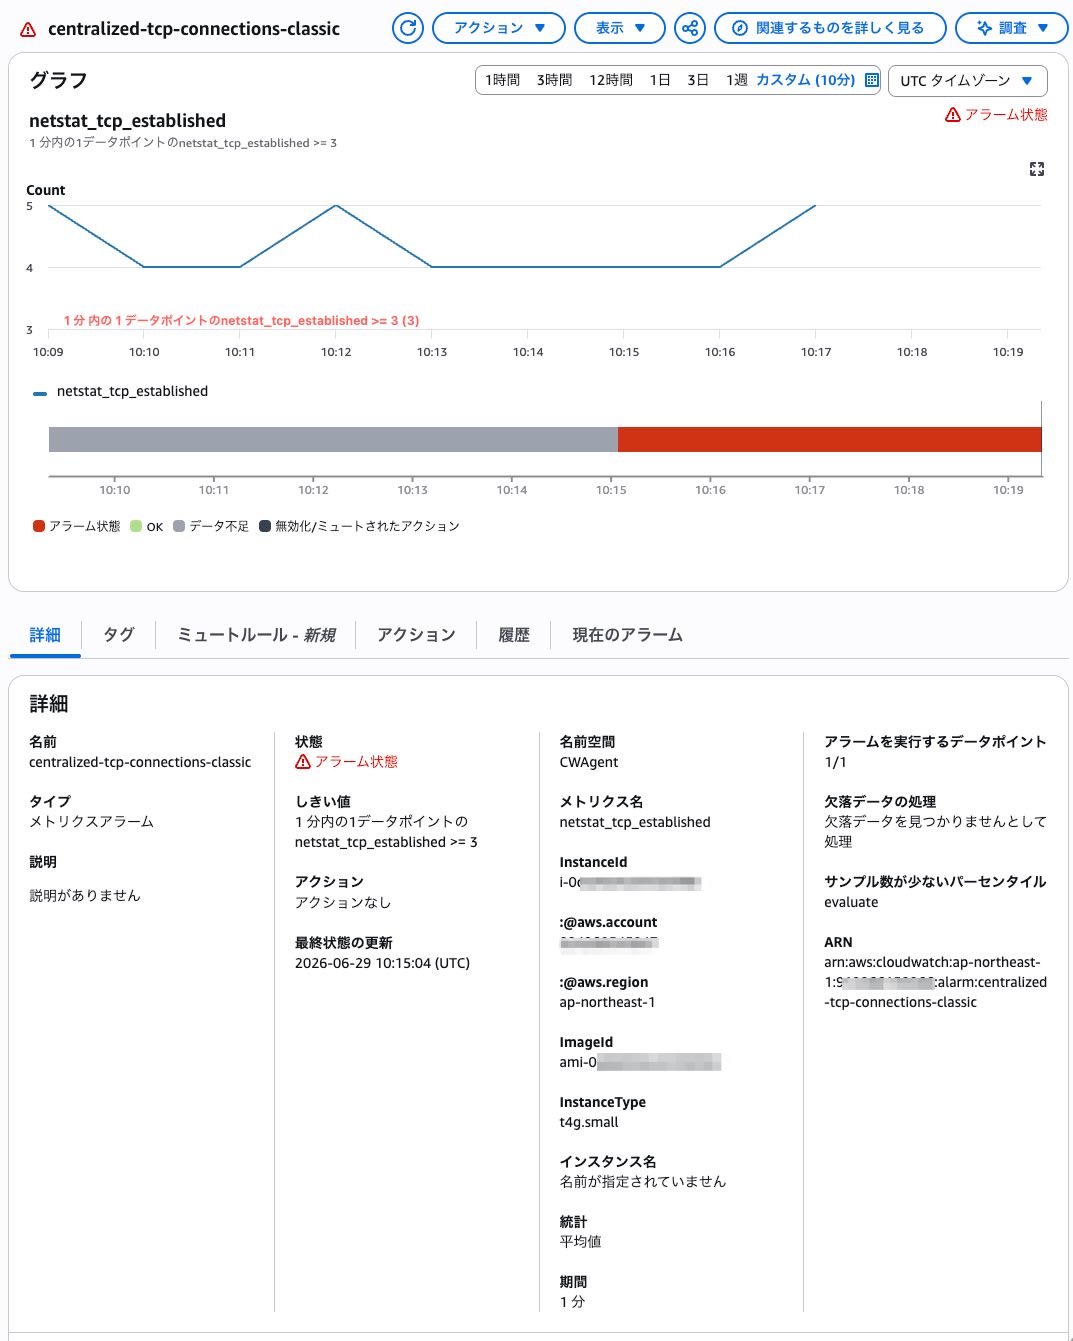Click the netstat_tcp_established legend marker
This screenshot has width=1073, height=1341.
[40, 393]
